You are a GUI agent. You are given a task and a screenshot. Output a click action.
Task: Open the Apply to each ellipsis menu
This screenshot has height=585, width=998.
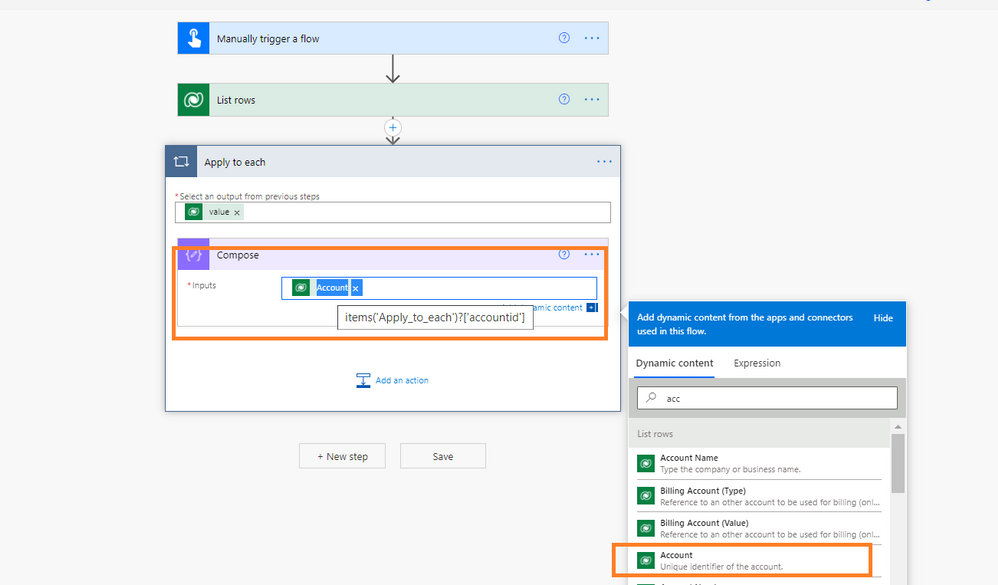[604, 162]
